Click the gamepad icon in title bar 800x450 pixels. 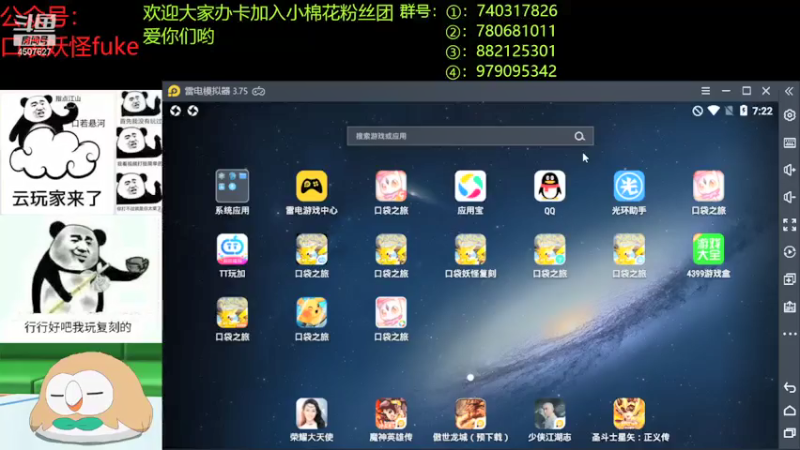coord(259,91)
